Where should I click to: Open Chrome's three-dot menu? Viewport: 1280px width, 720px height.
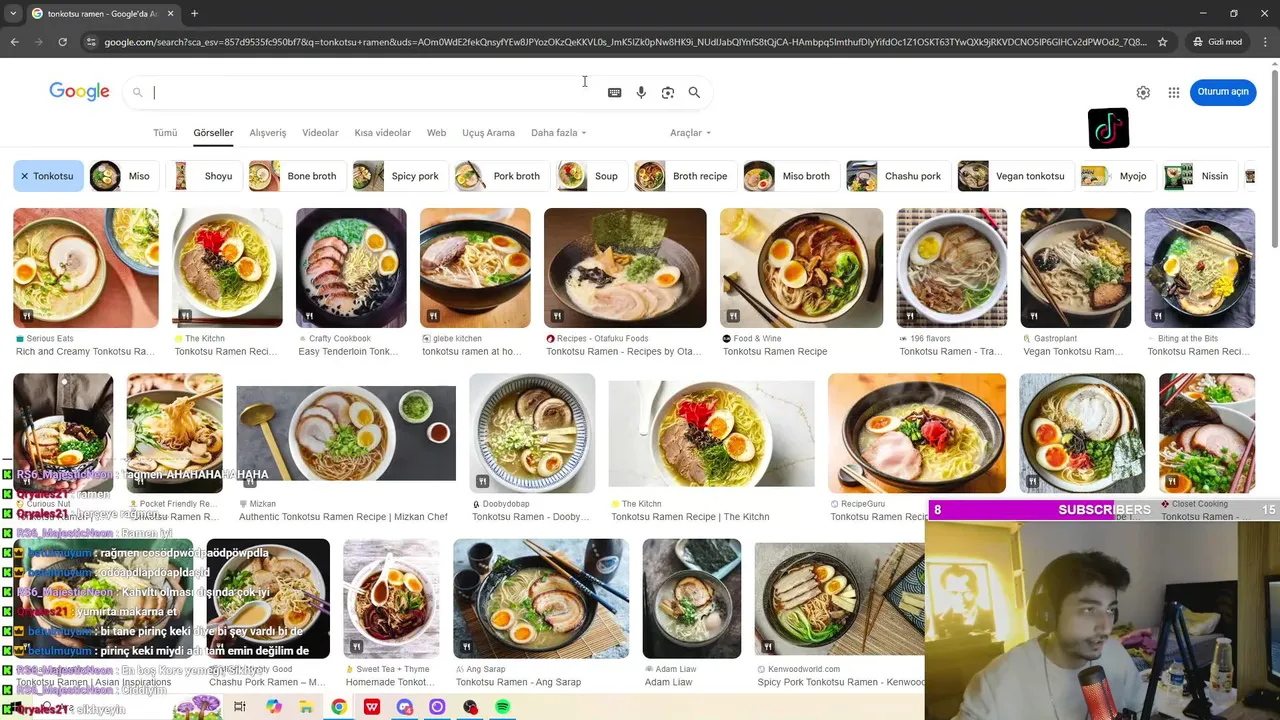1265,42
